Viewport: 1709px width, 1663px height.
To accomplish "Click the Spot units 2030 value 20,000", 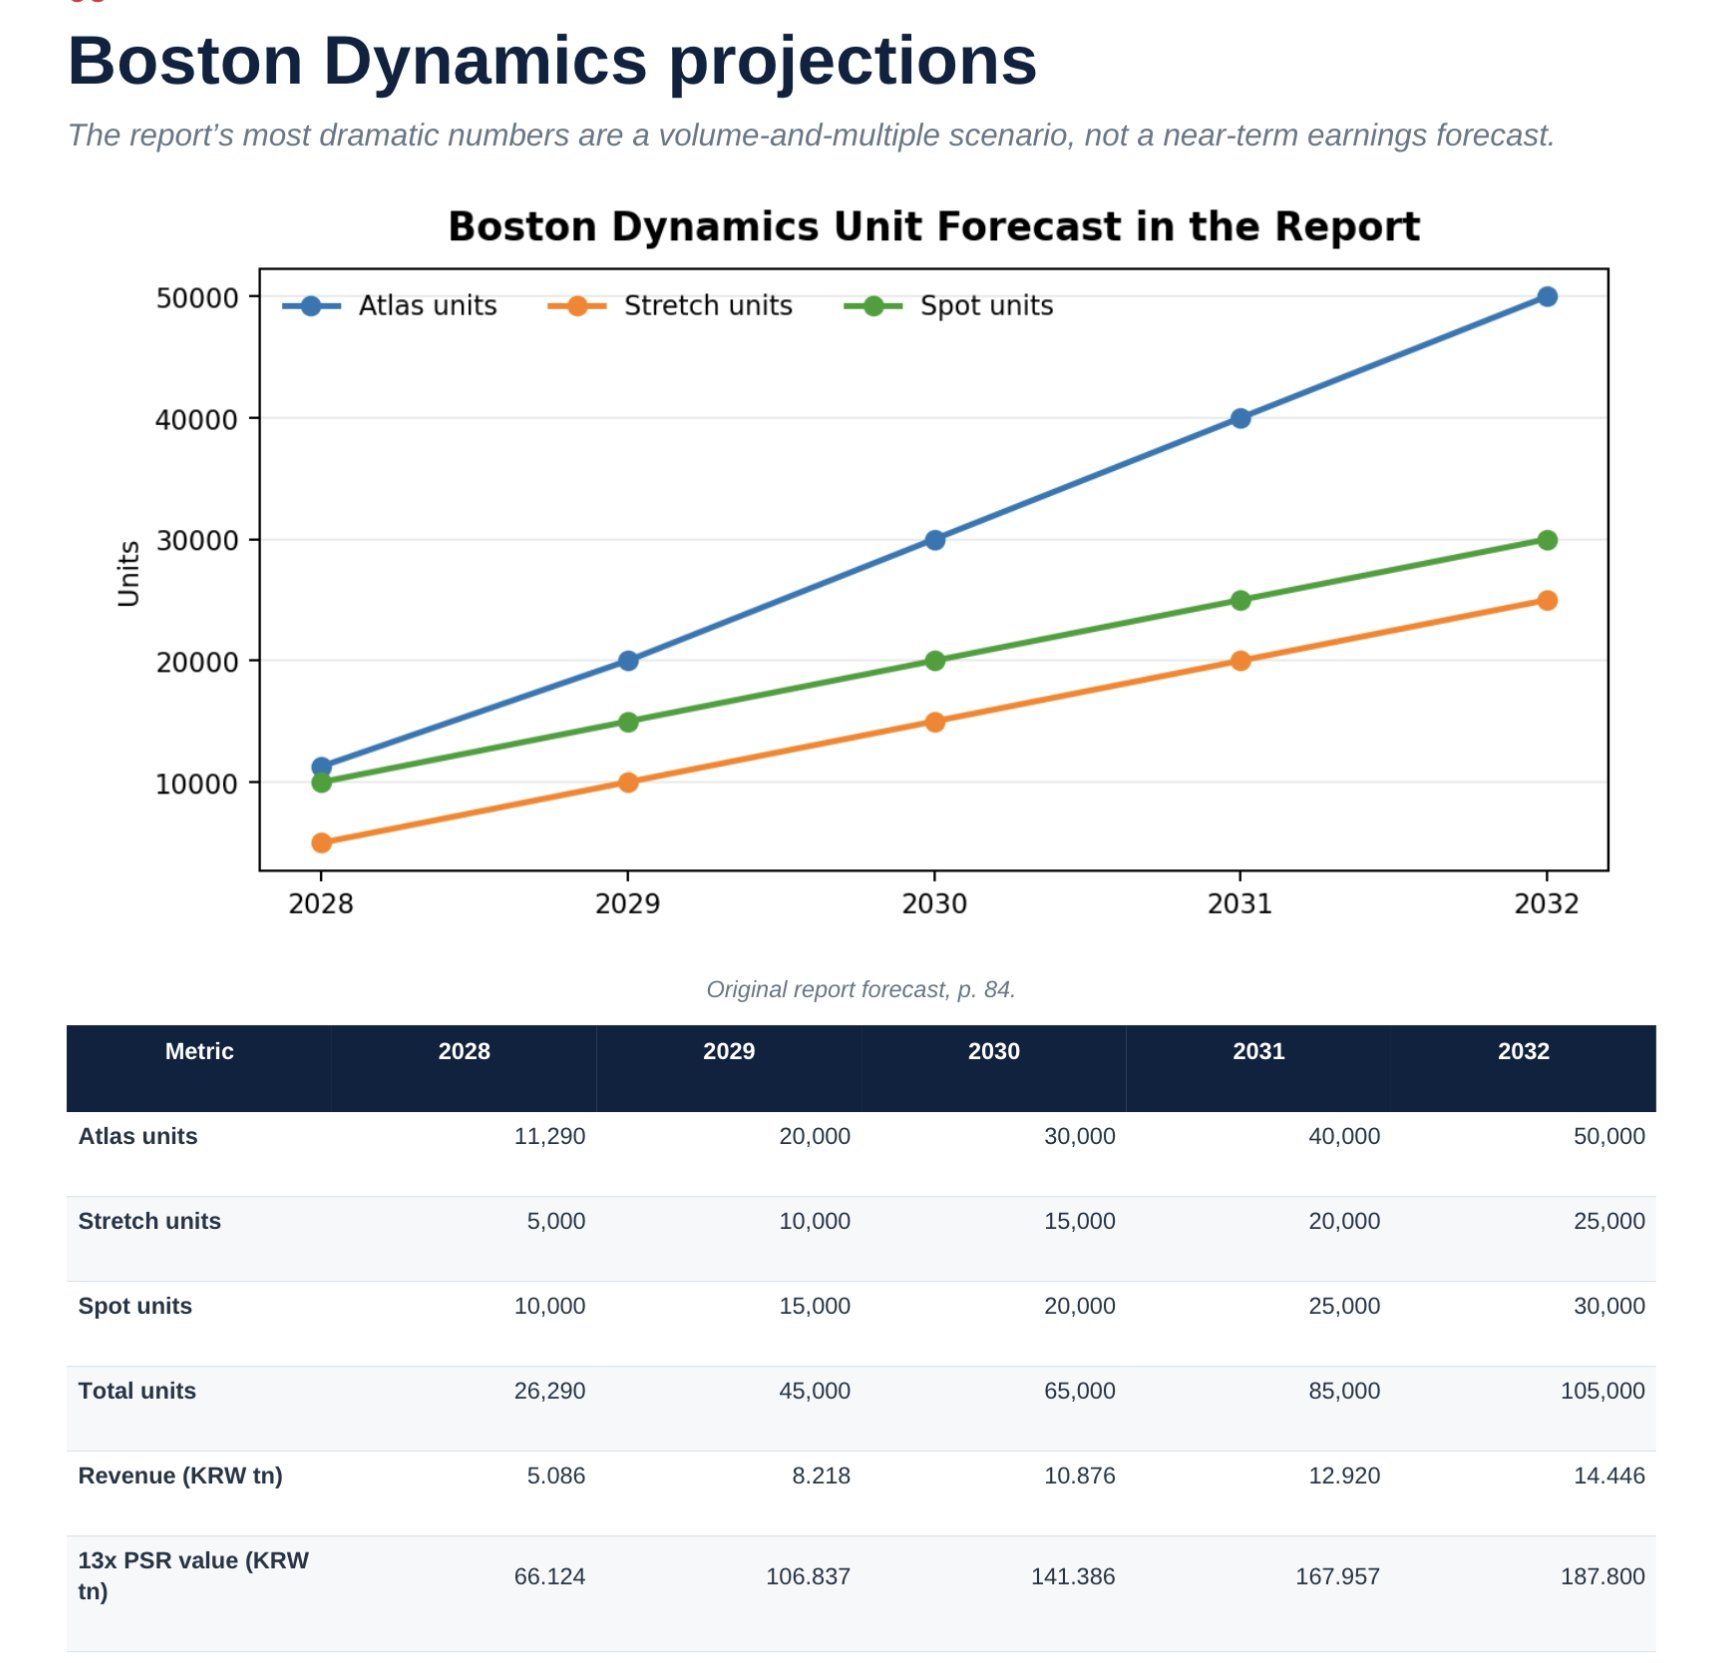I will tap(1080, 1307).
